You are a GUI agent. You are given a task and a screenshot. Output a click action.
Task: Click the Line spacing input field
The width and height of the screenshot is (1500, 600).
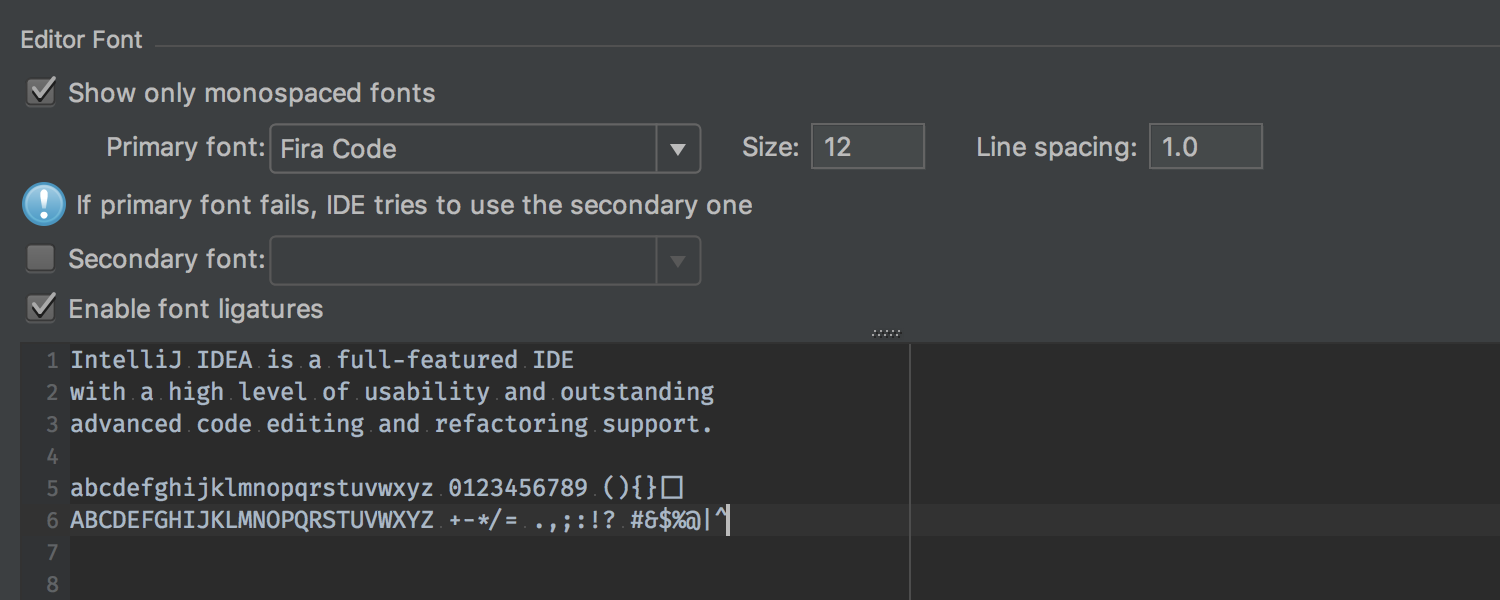(1206, 147)
